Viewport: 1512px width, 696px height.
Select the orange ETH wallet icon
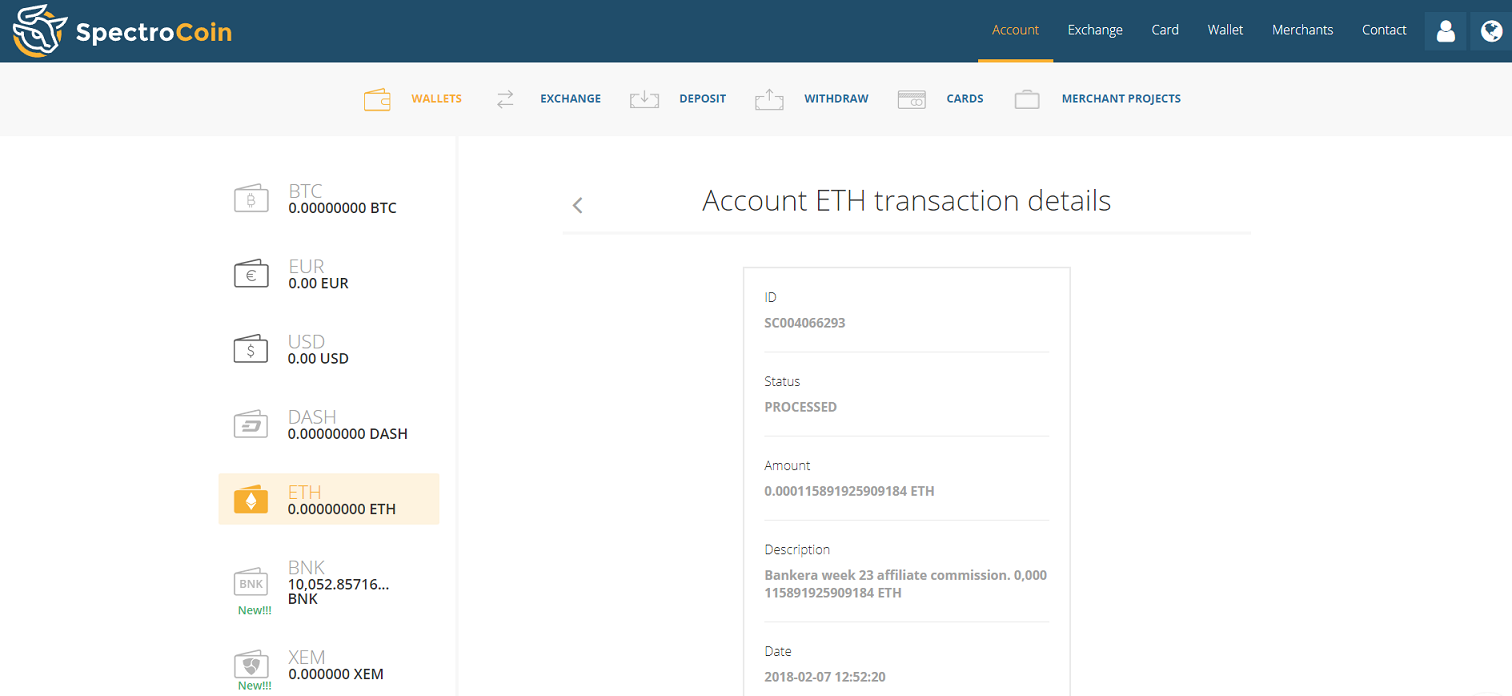pos(251,499)
